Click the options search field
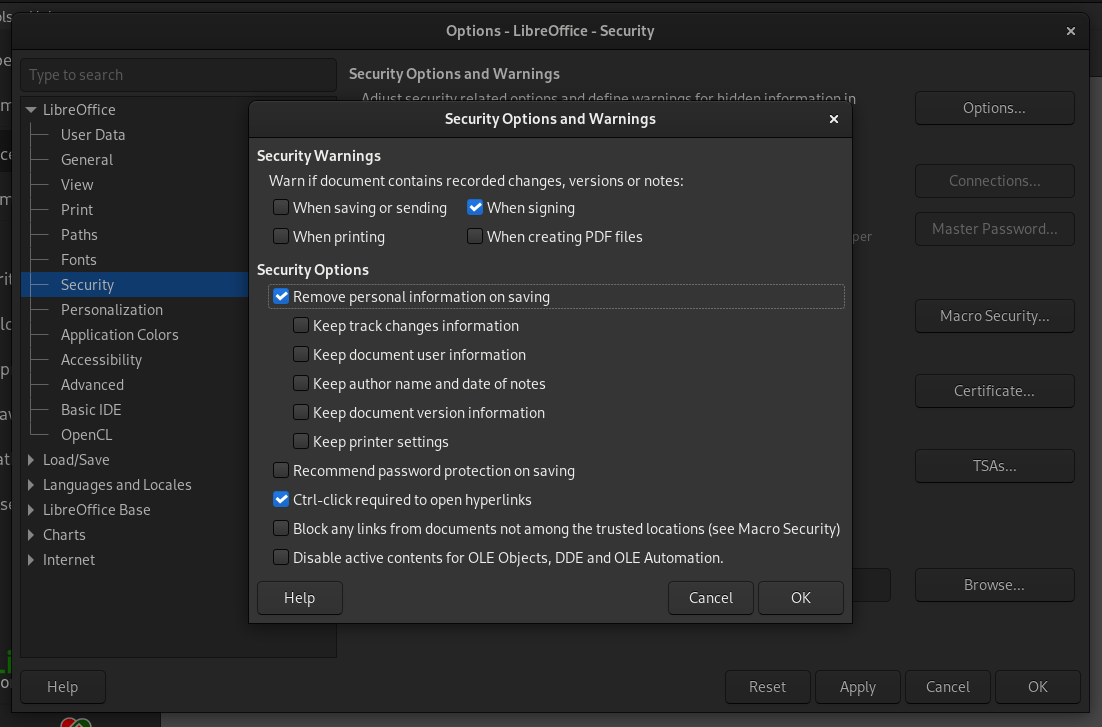The width and height of the screenshot is (1102, 727). (x=178, y=75)
